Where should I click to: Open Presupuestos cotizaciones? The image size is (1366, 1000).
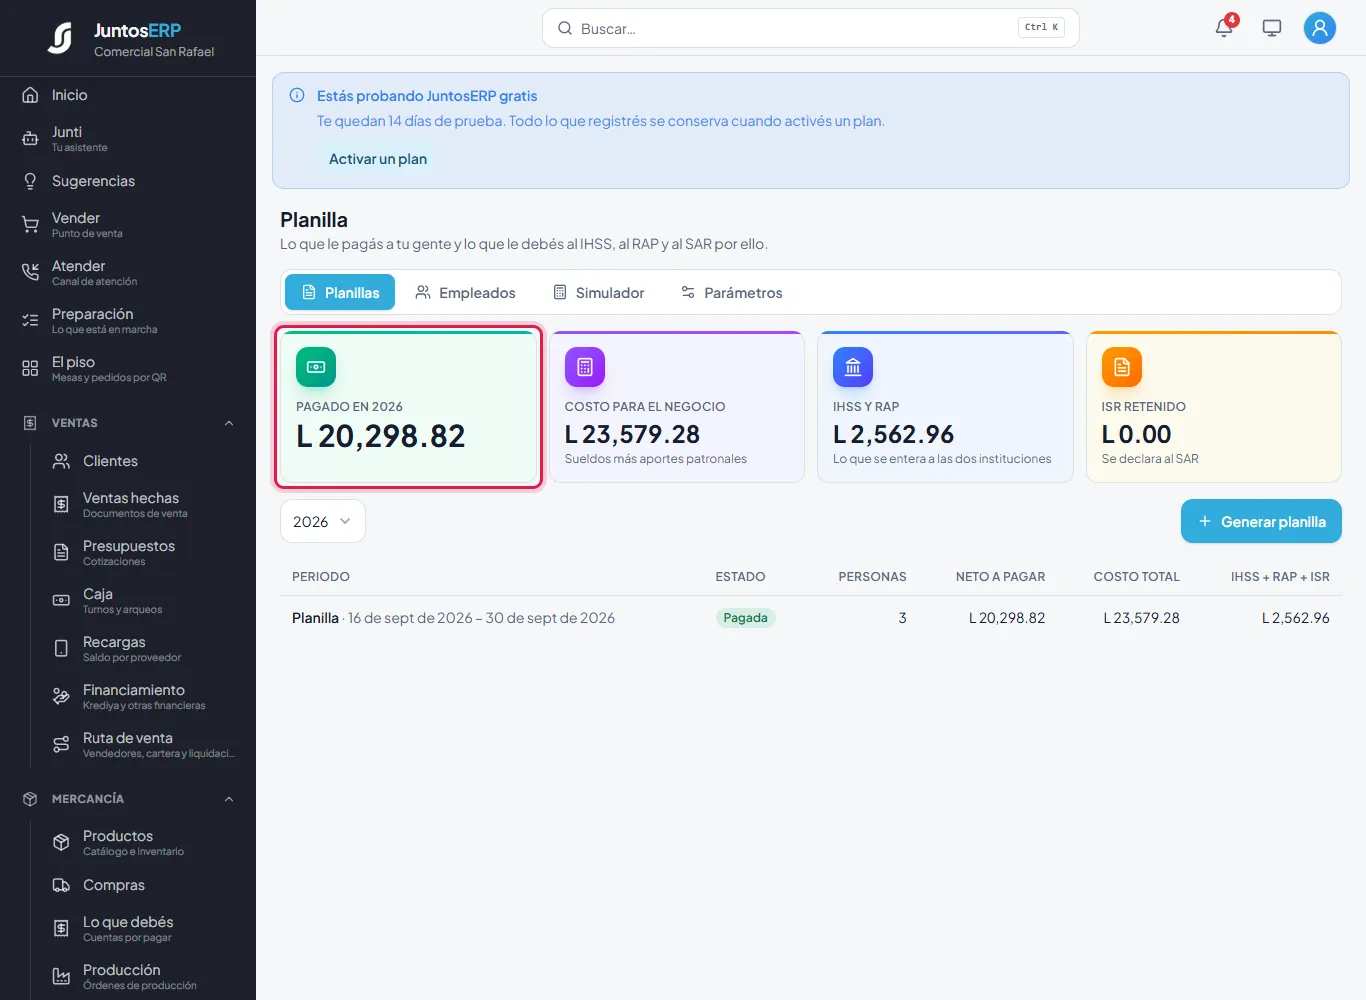(143, 552)
